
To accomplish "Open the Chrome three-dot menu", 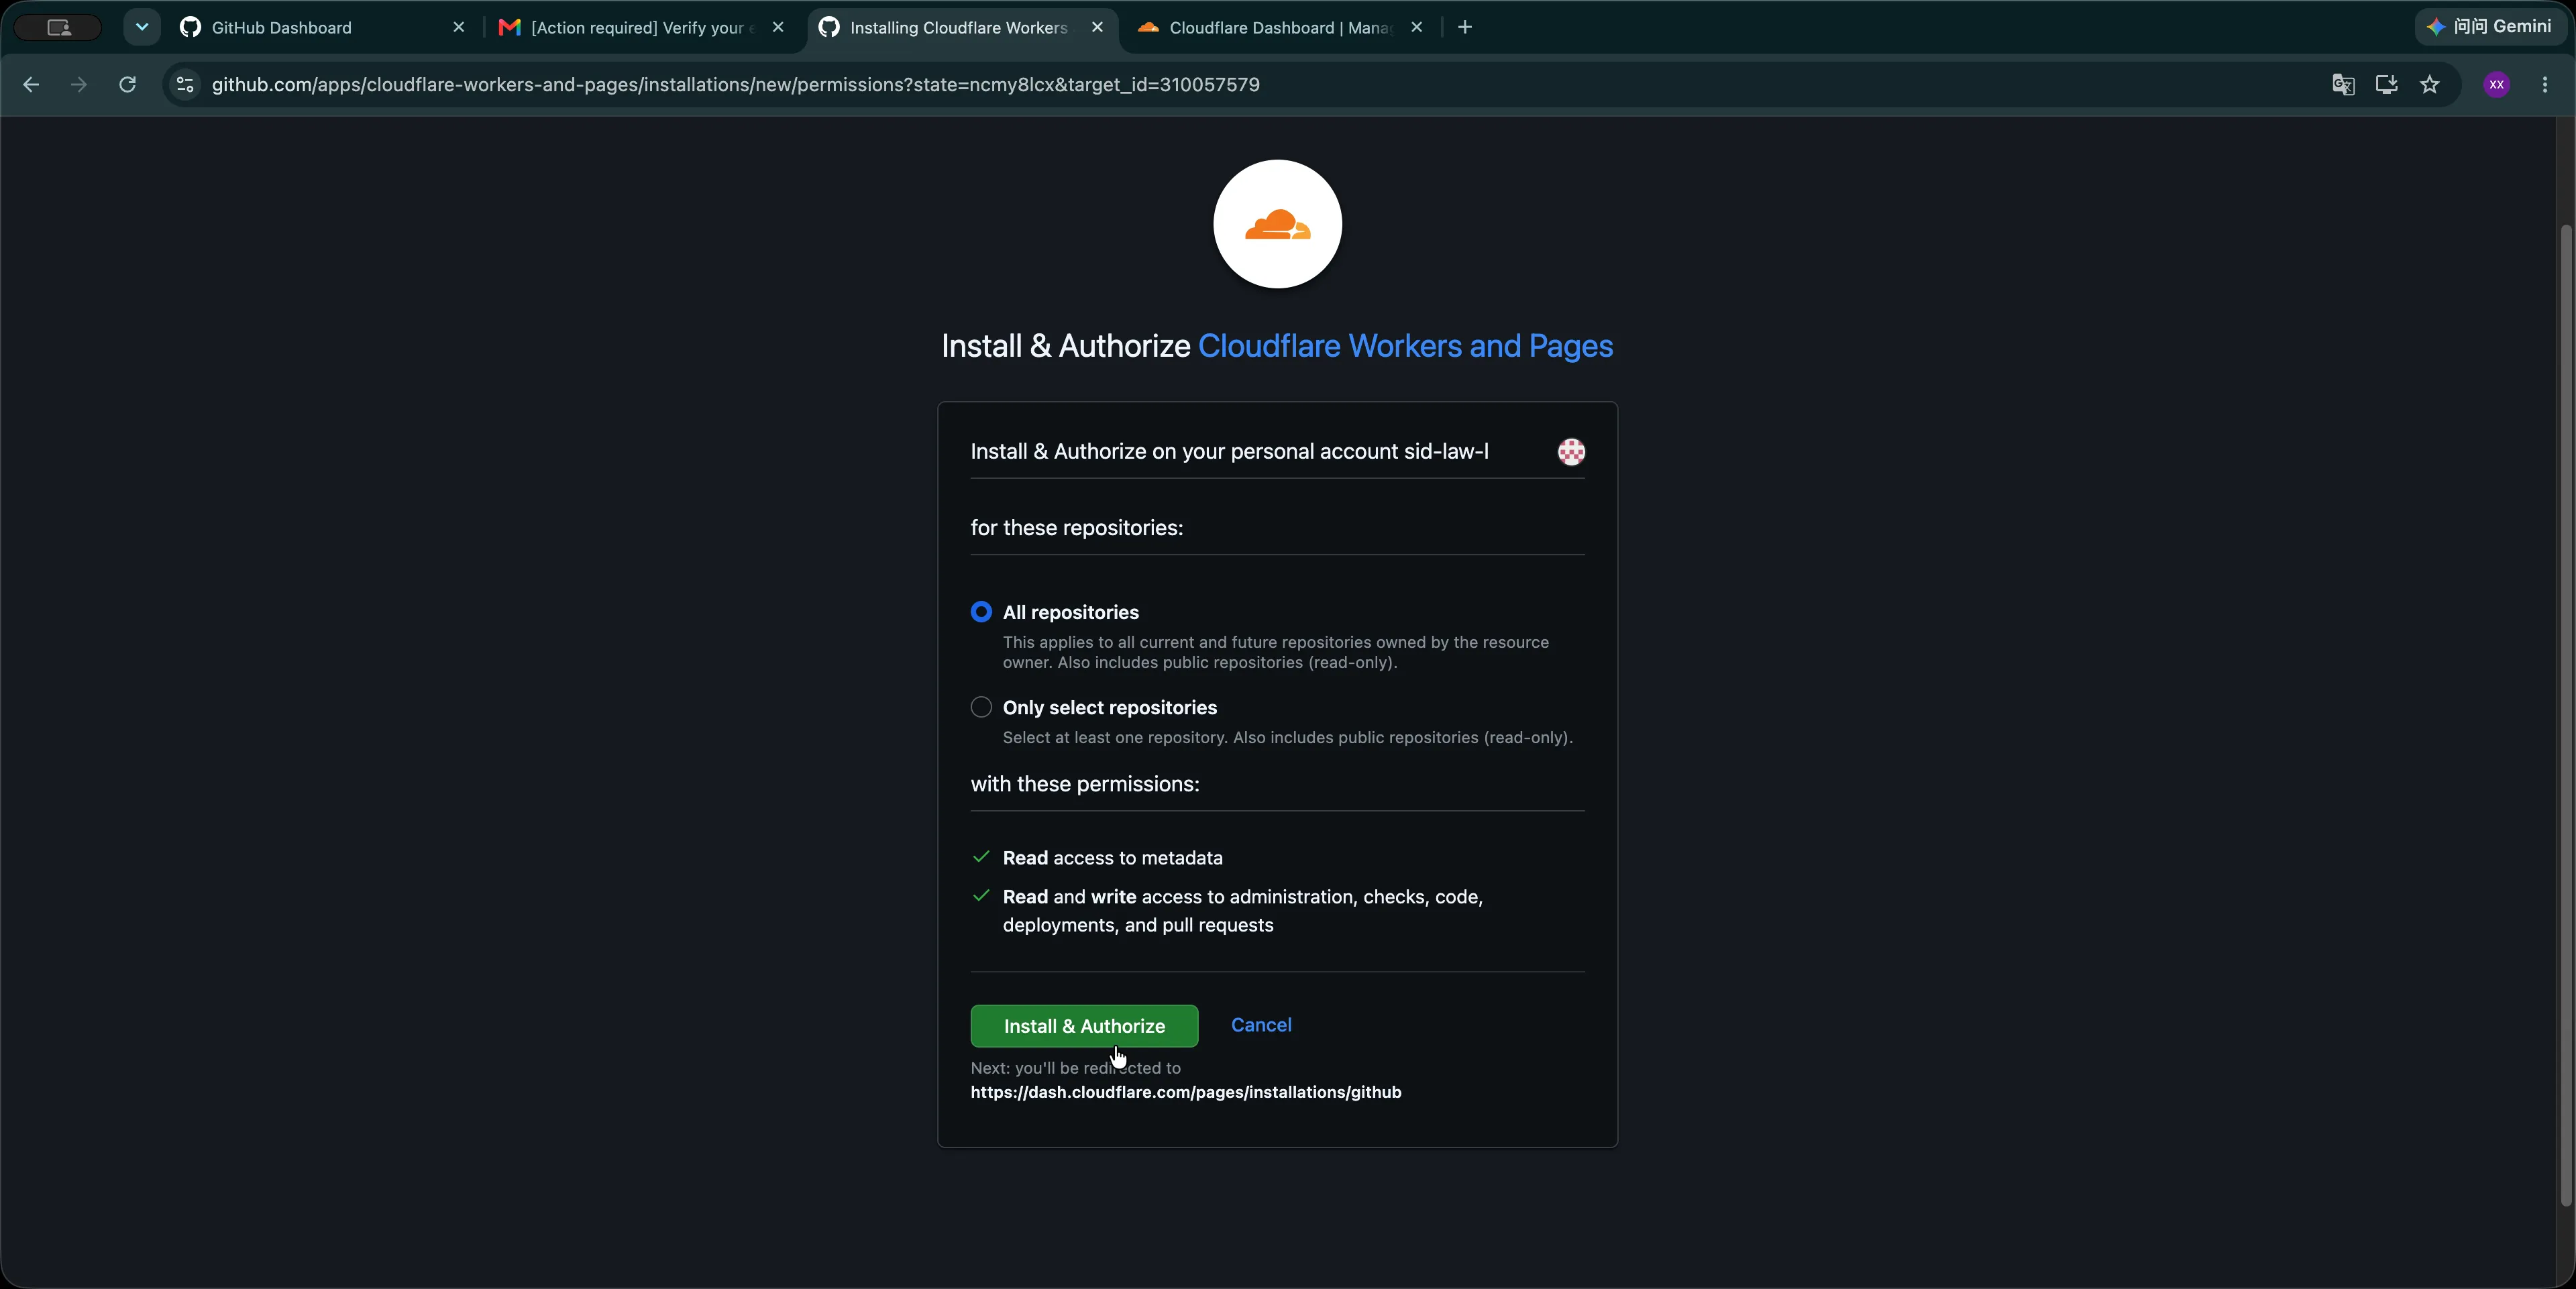I will pyautogui.click(x=2545, y=85).
